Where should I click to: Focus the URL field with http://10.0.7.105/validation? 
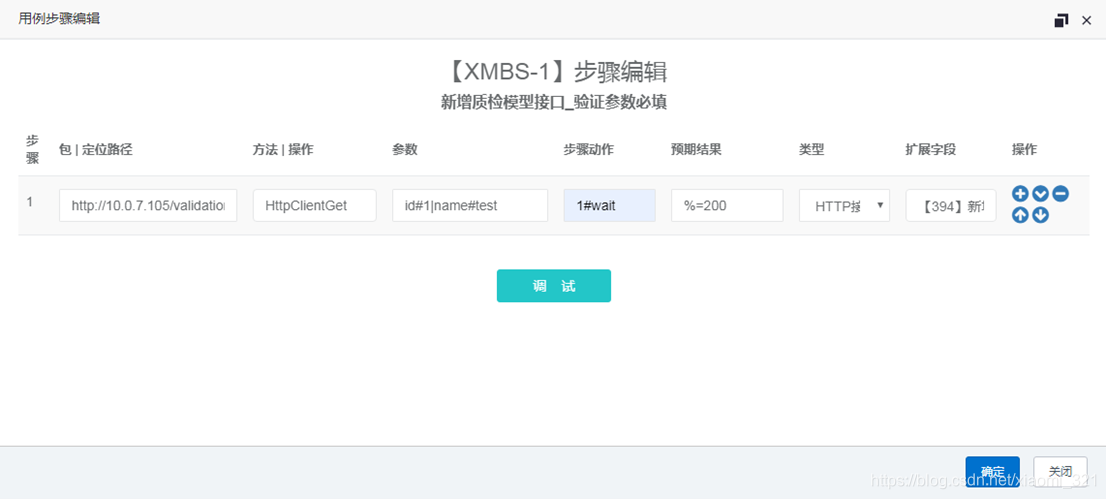pos(148,205)
